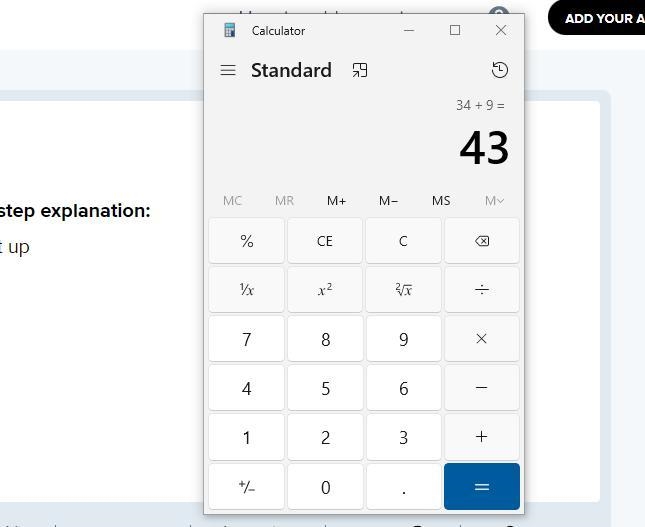Viewport: 645px width, 527px height.
Task: Click the MS memory store button
Action: [441, 201]
